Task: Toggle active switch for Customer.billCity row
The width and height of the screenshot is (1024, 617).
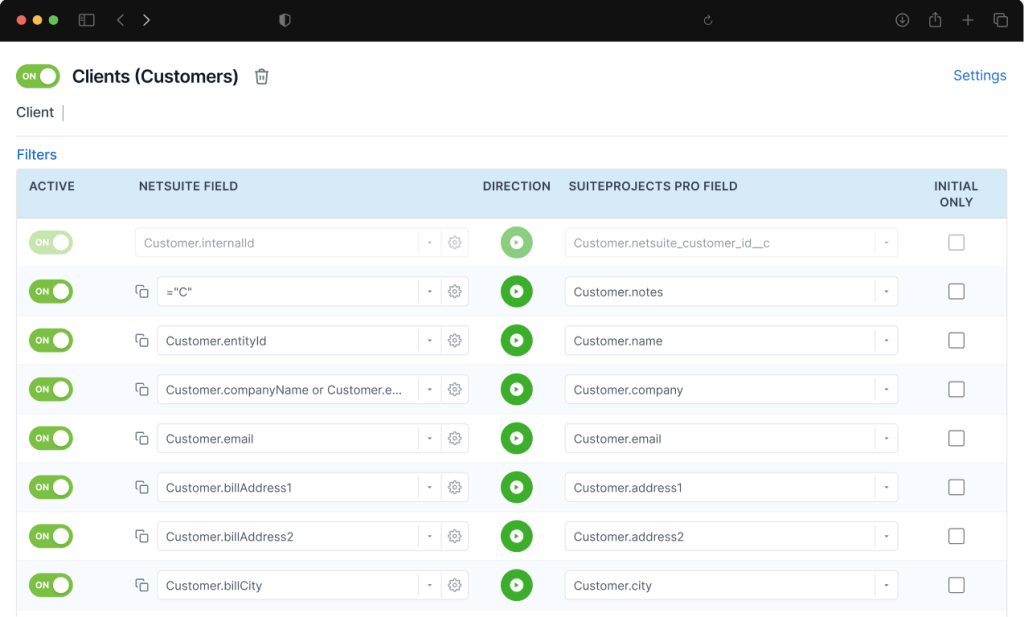Action: pyautogui.click(x=51, y=585)
